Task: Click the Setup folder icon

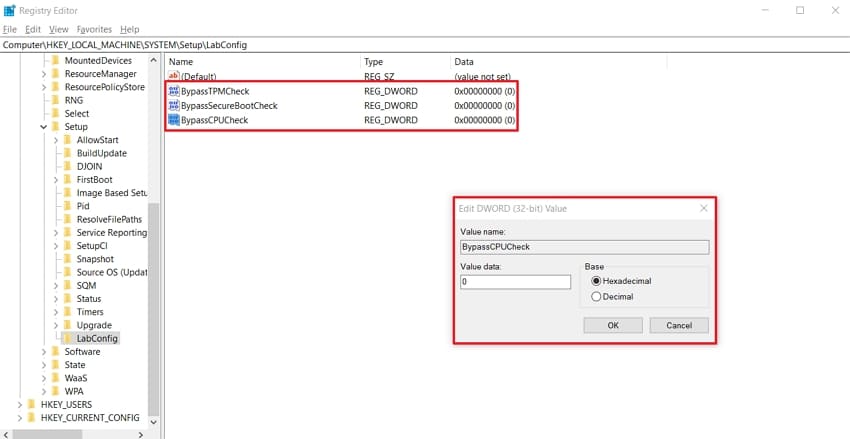Action: (x=55, y=127)
